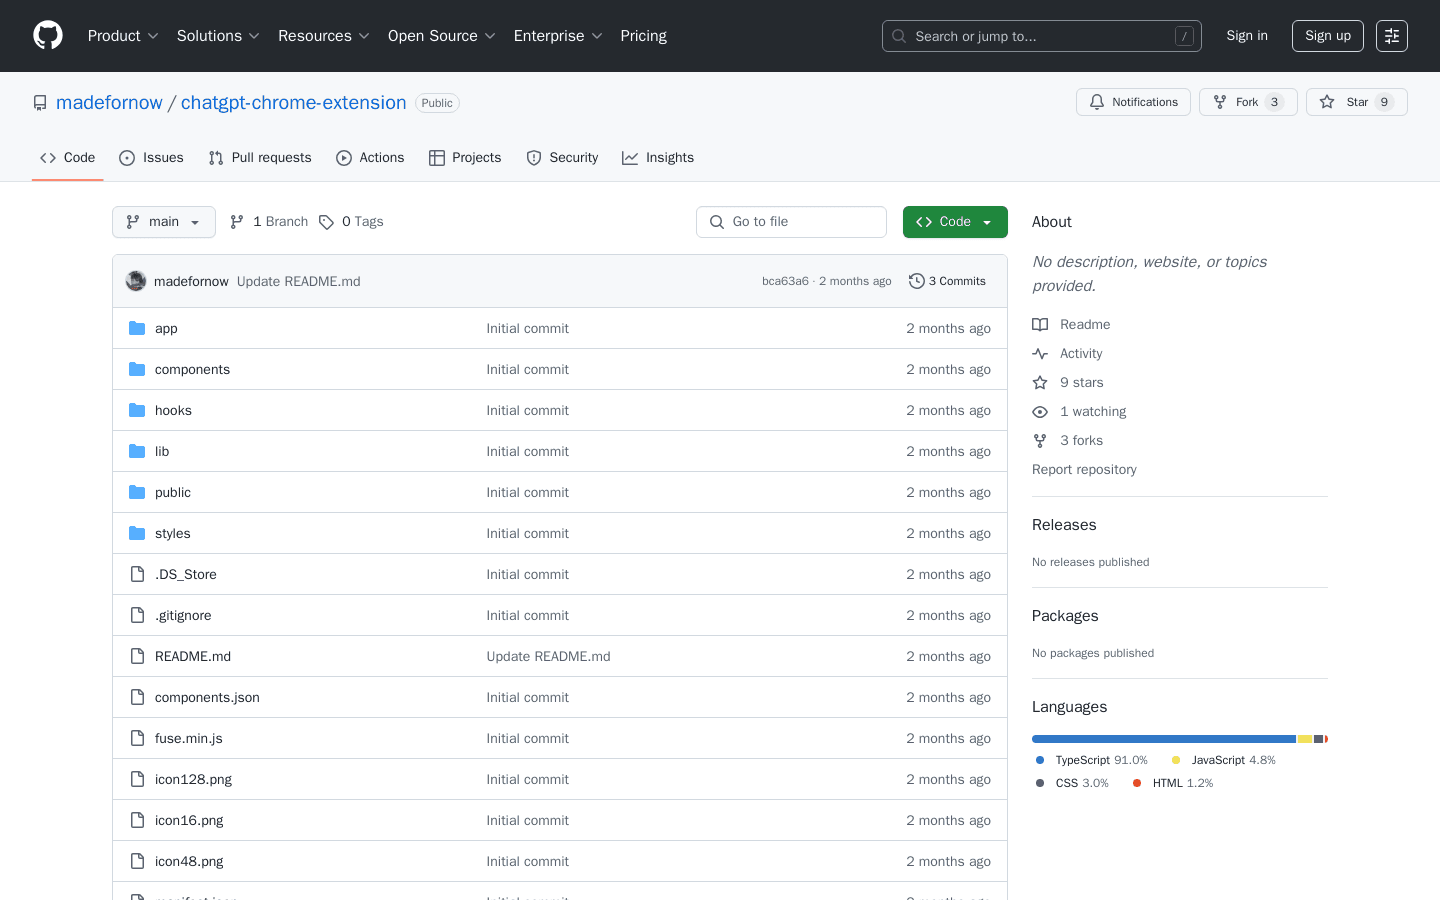Expand the Product menu

[x=123, y=36]
